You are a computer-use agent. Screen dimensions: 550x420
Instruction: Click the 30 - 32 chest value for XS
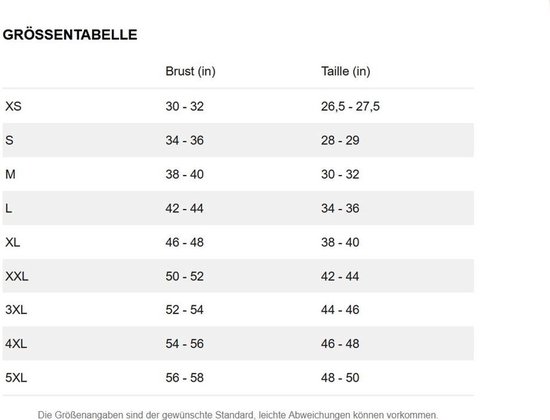[x=185, y=106]
